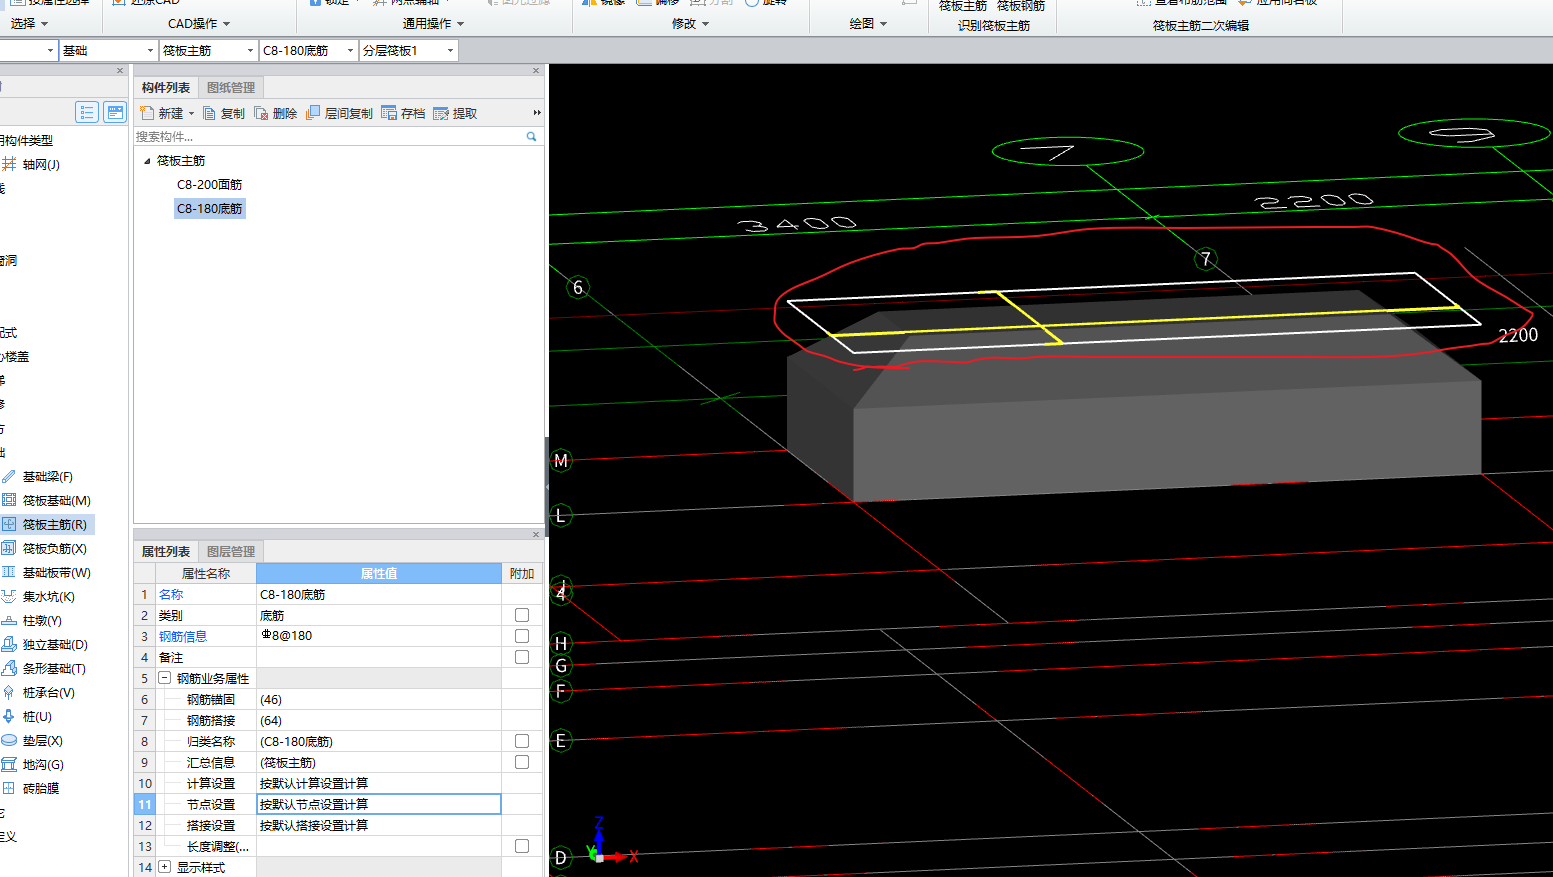Toggle 附加 checkbox for 汇总信息 row
1553x877 pixels.
click(522, 762)
